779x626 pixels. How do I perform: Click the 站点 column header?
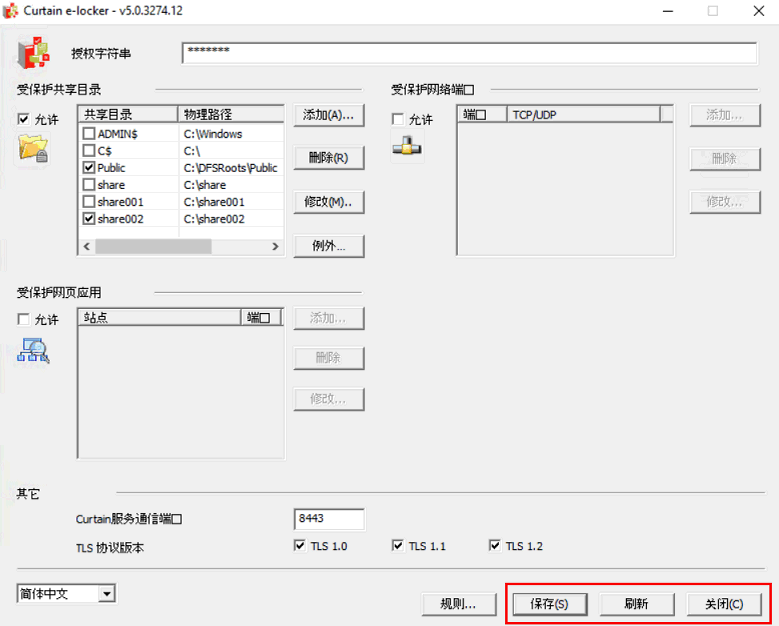click(160, 317)
